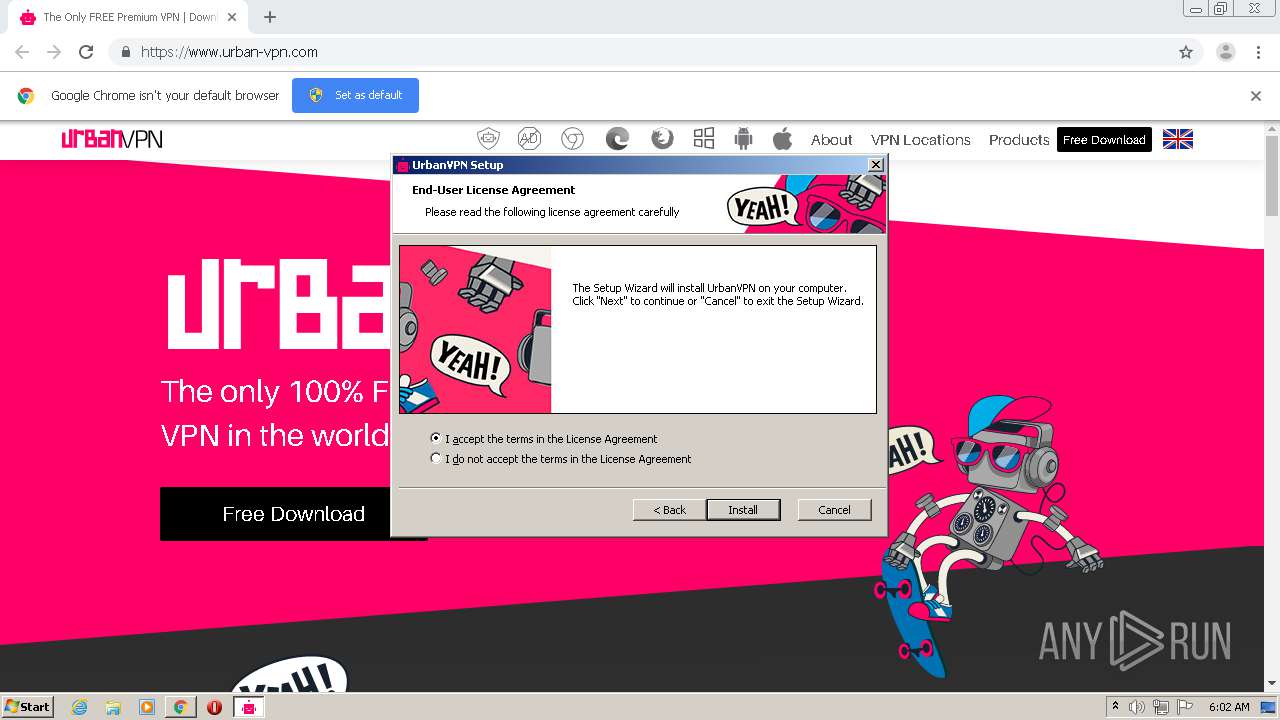This screenshot has width=1280, height=720.
Task: Click the Install button in setup
Action: click(x=743, y=510)
